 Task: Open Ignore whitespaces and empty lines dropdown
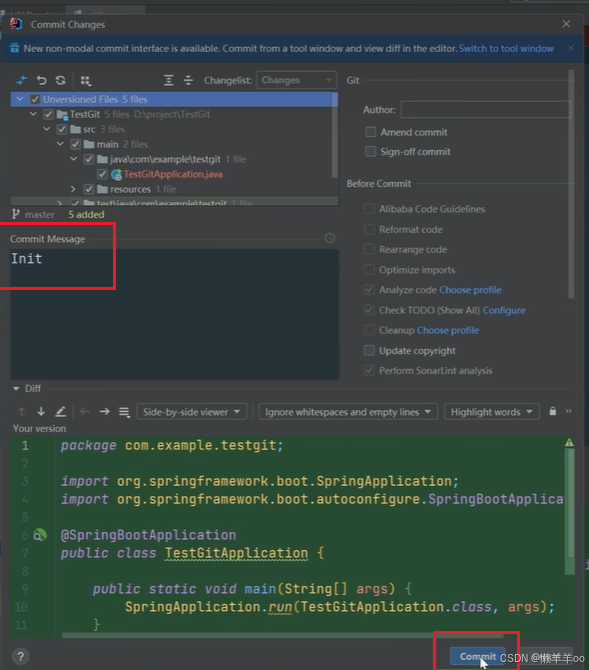point(348,412)
